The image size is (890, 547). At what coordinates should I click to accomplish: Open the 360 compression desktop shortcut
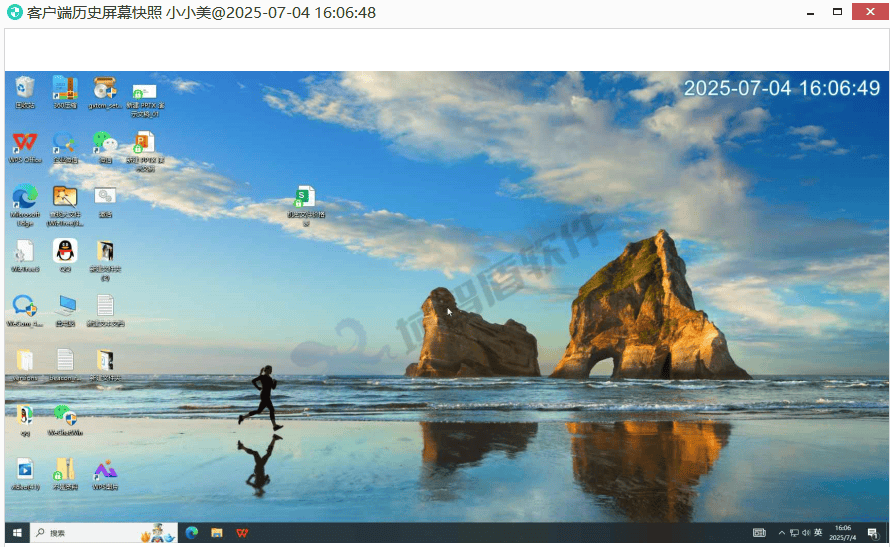(65, 90)
